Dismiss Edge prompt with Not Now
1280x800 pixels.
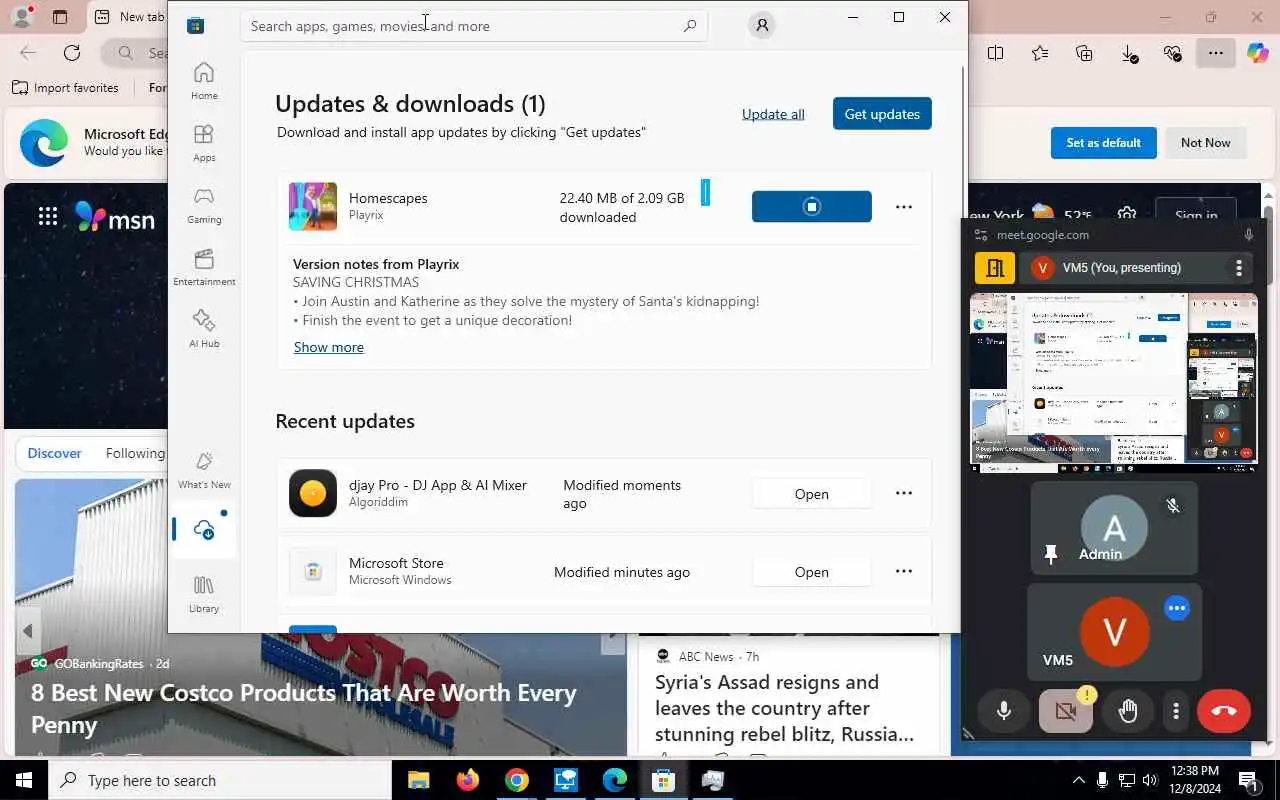[1205, 143]
